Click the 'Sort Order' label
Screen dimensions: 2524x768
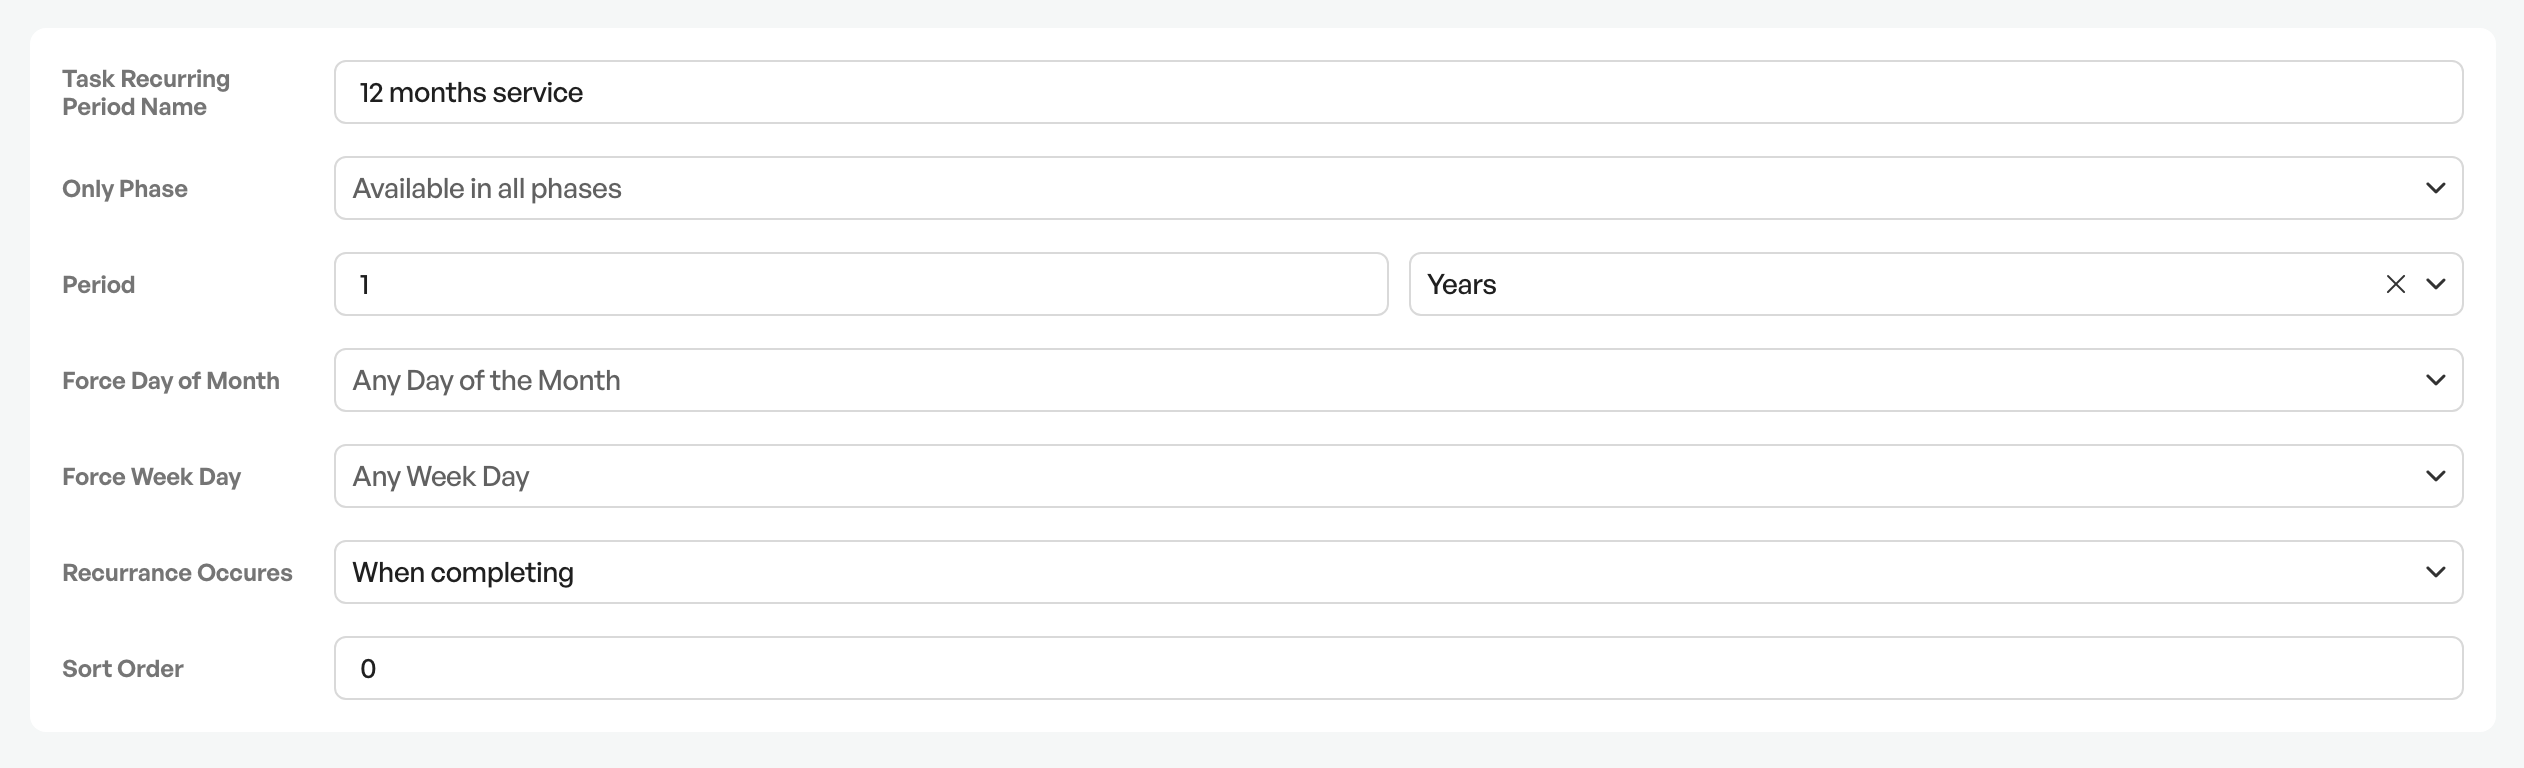tap(123, 669)
